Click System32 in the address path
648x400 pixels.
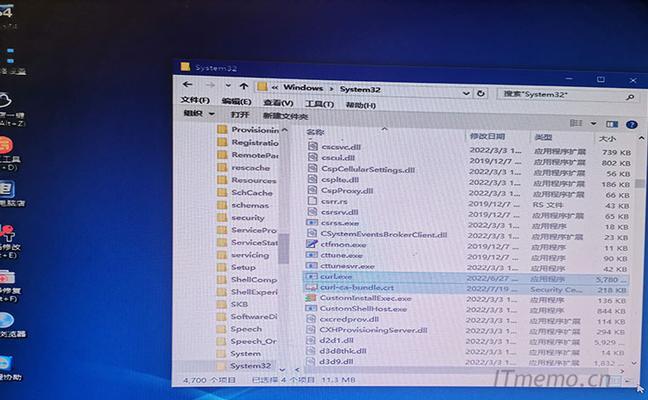(x=360, y=89)
